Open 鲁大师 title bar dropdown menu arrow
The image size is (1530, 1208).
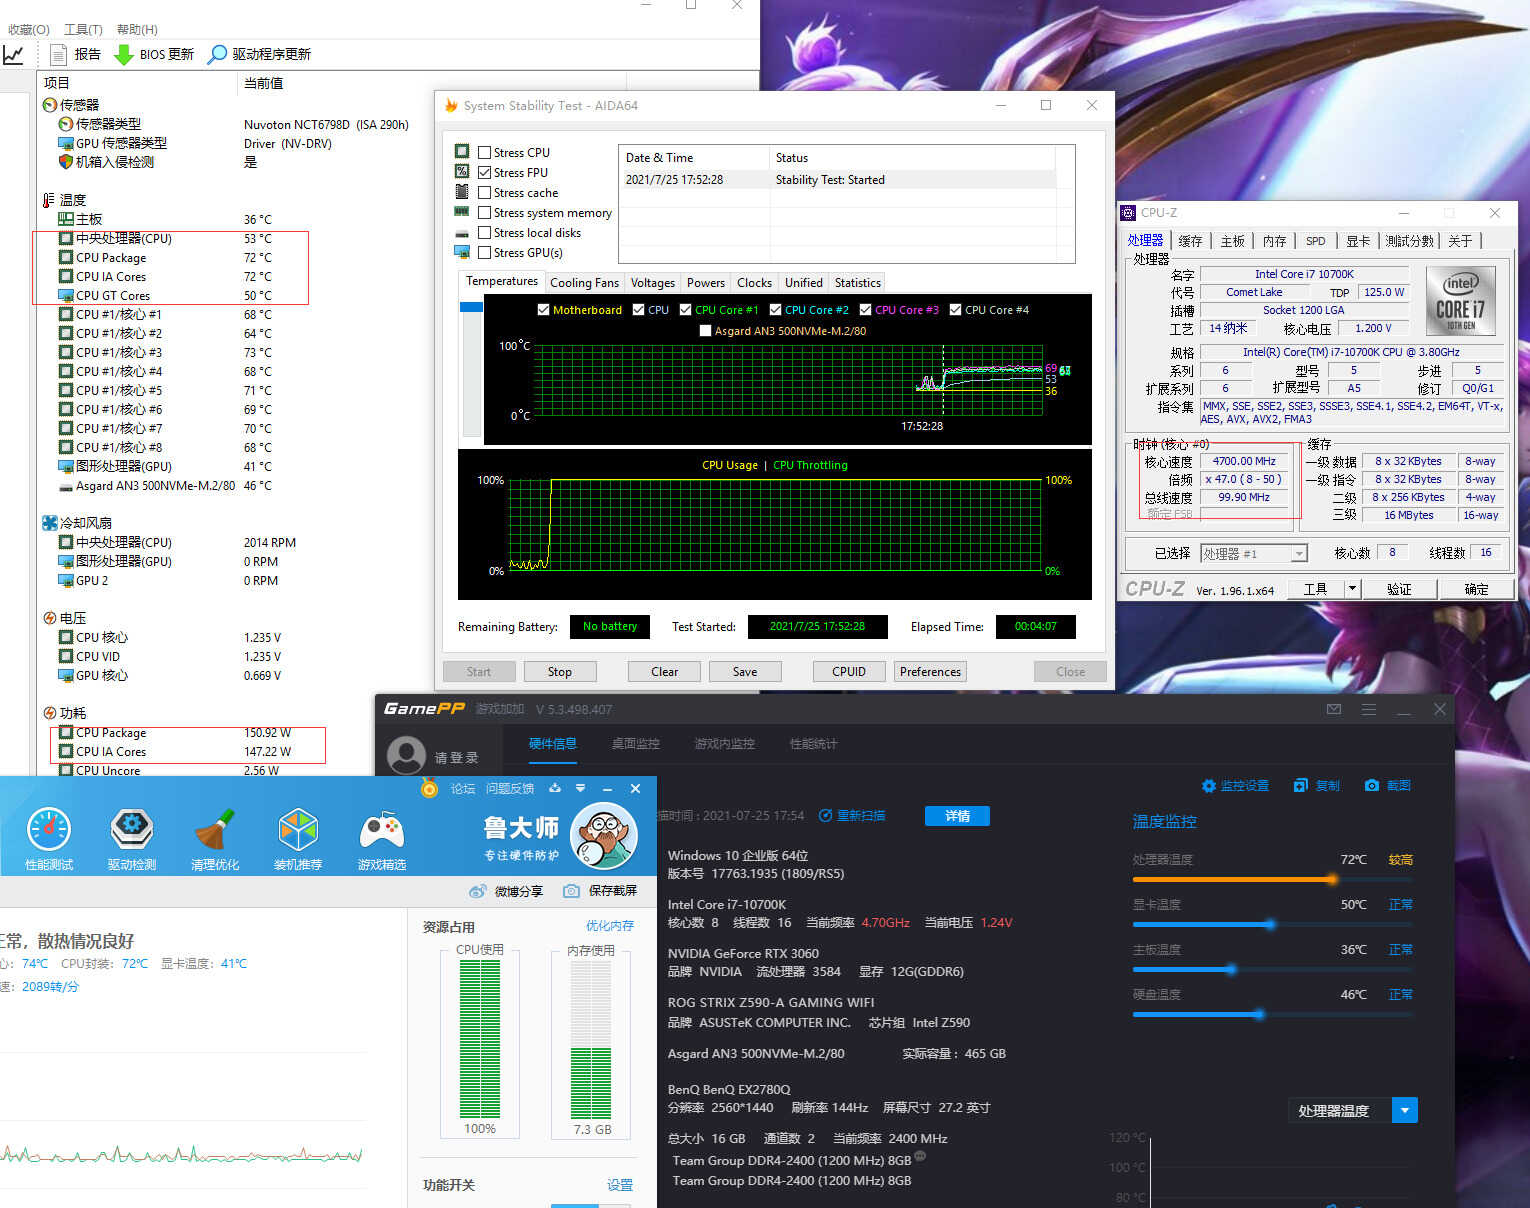581,788
